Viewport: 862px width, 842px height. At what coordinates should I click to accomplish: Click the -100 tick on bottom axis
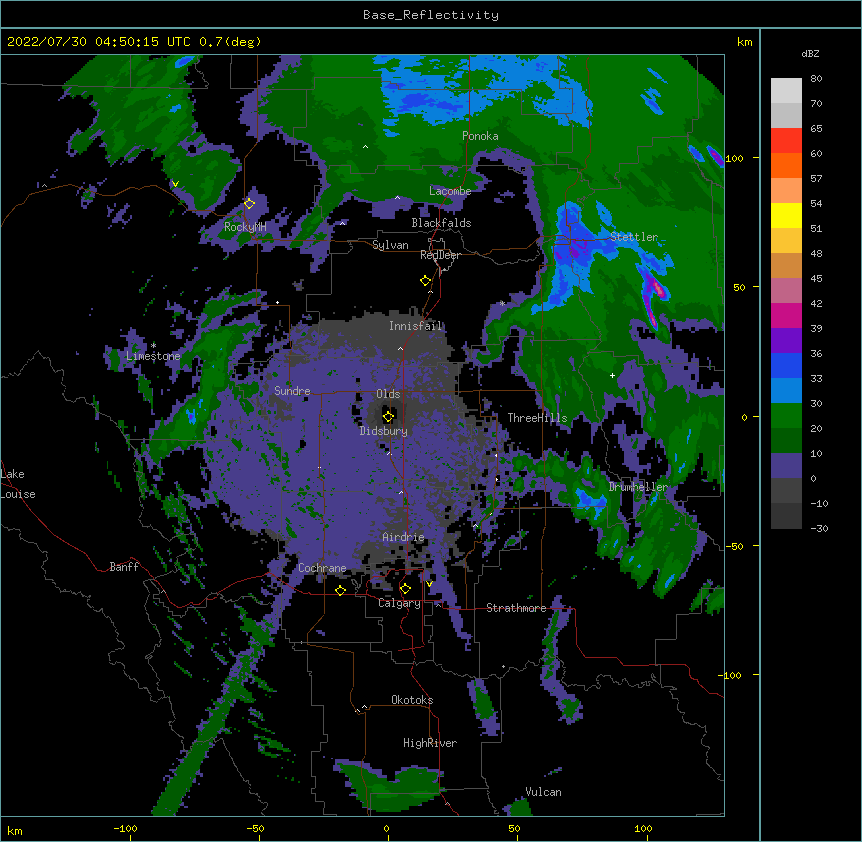(125, 828)
